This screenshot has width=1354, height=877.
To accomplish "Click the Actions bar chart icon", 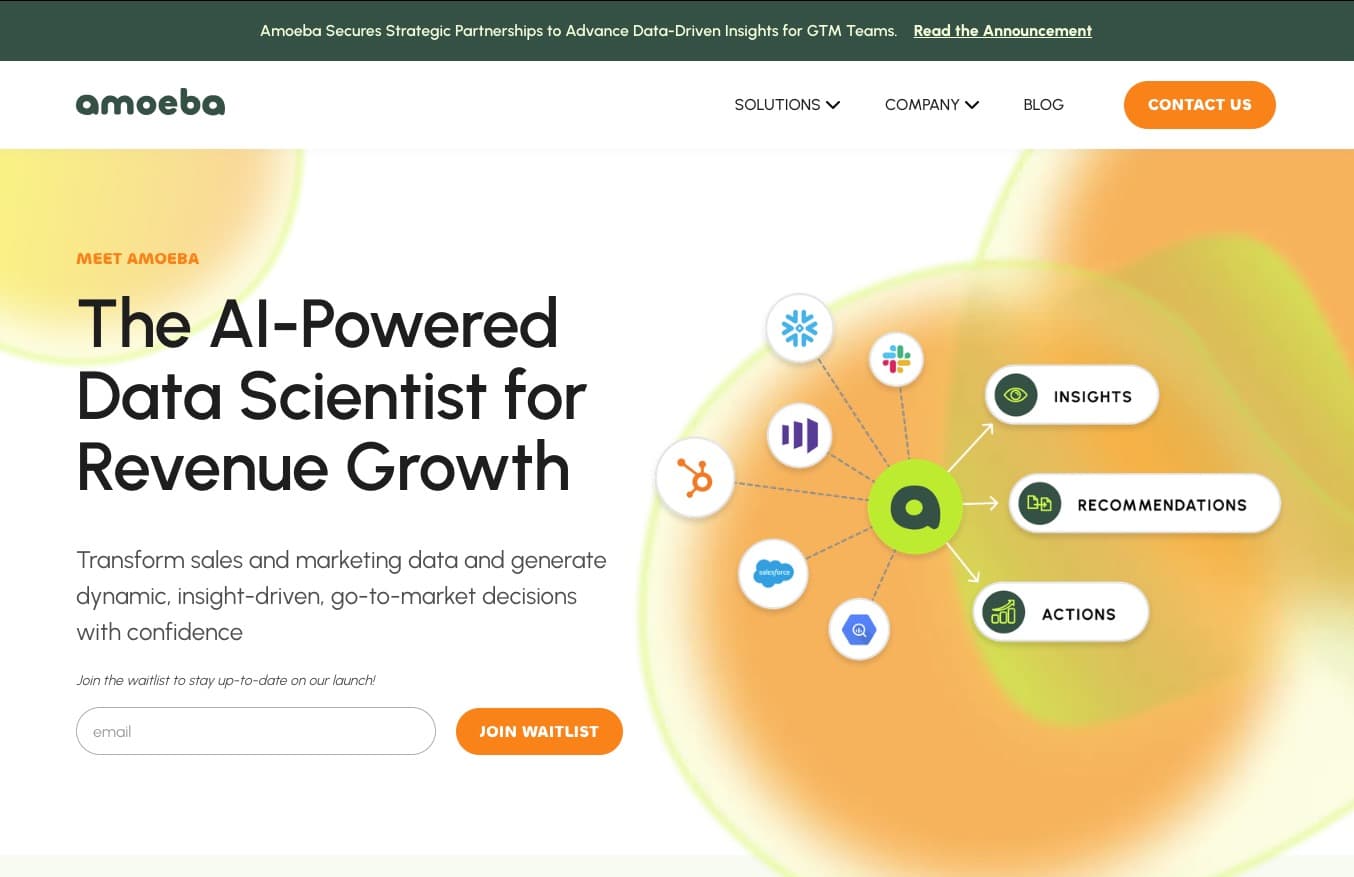I will tap(1003, 613).
